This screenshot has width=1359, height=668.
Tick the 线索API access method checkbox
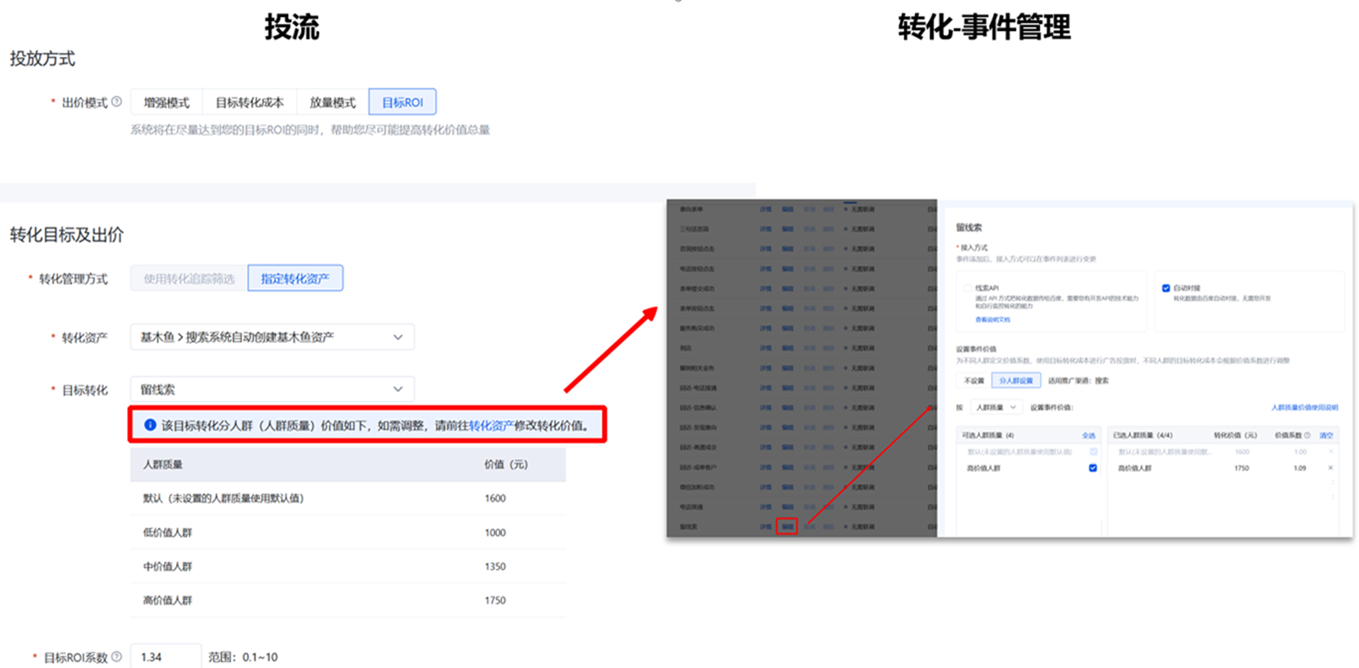tap(966, 288)
